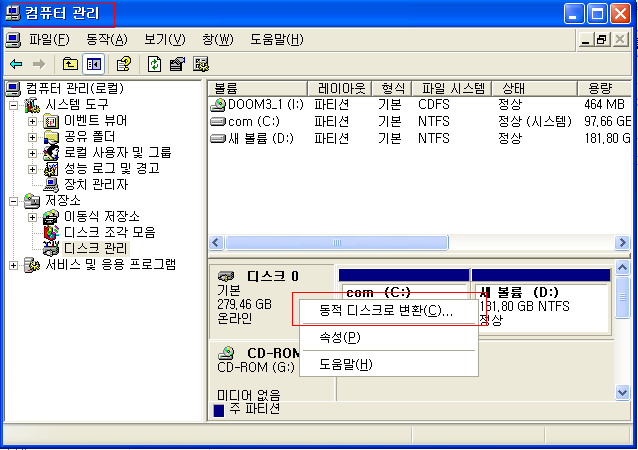Image resolution: width=638 pixels, height=450 pixels.
Task: Select 컴퓨터 관리(로컬) root node
Action: pyautogui.click(x=75, y=89)
